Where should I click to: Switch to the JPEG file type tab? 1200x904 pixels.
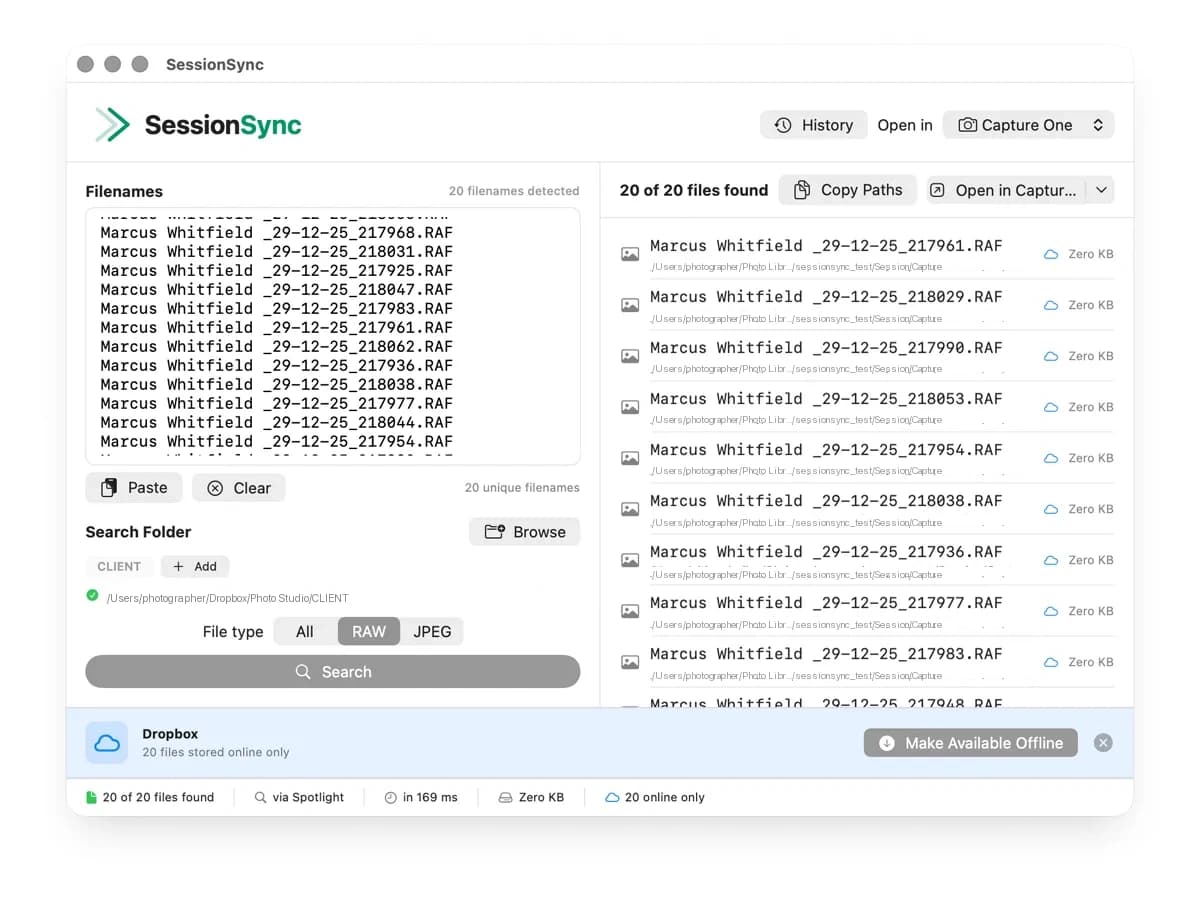pos(432,631)
